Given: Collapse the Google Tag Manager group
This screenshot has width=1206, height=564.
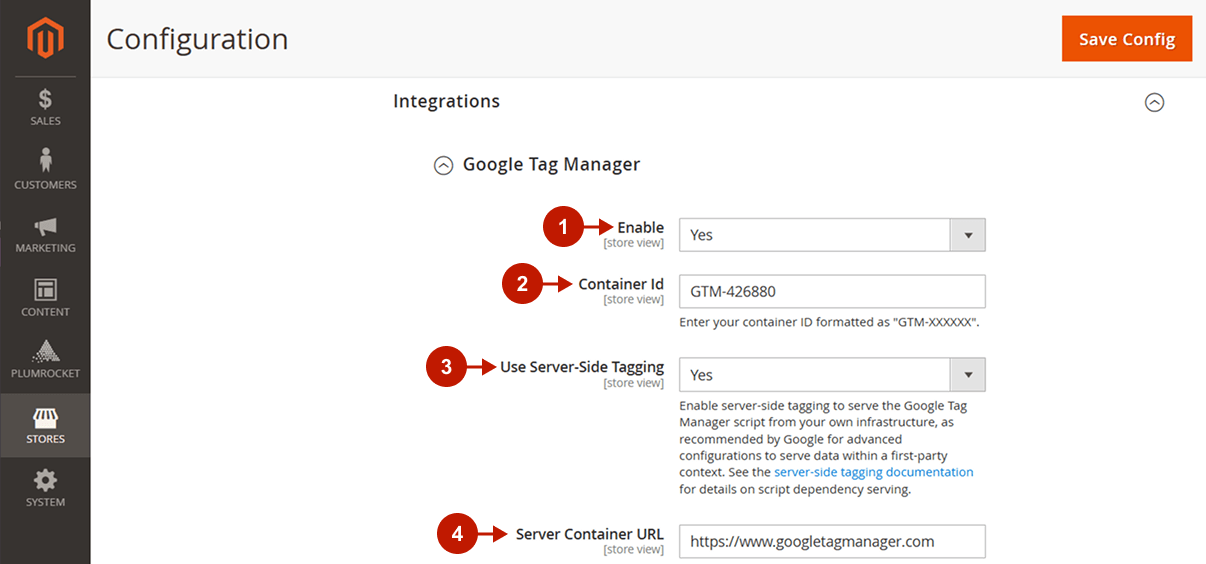Looking at the screenshot, I should 443,165.
